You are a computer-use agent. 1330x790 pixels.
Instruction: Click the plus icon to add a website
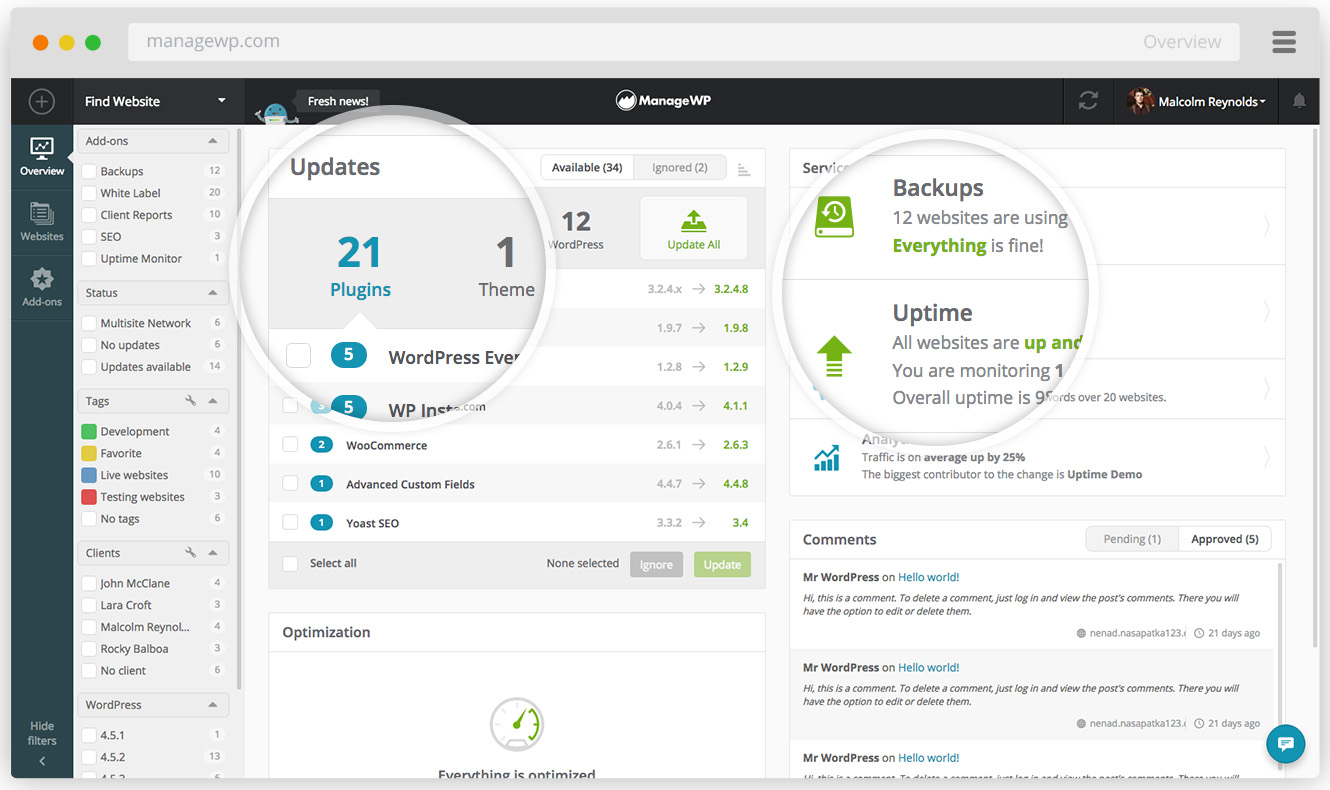[41, 101]
